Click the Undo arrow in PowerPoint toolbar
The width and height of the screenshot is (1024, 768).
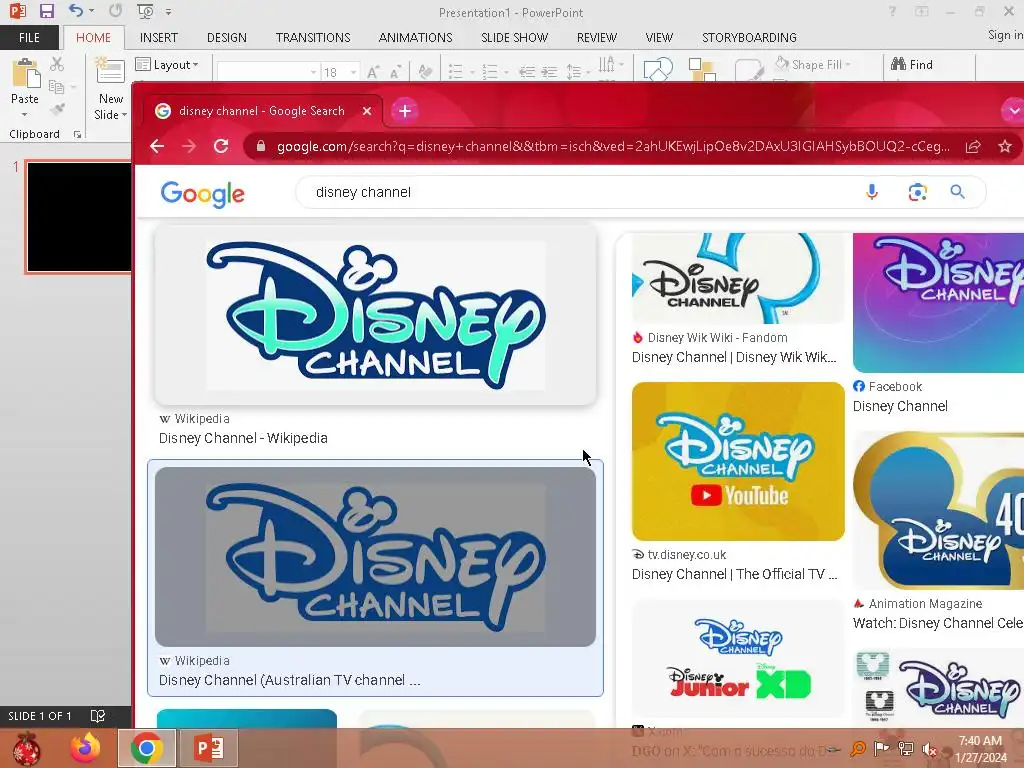(x=76, y=11)
